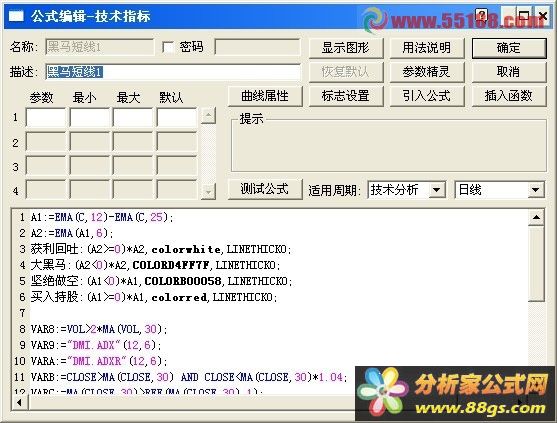Click the 描述 description field
This screenshot has height=423, width=557.
(173, 72)
